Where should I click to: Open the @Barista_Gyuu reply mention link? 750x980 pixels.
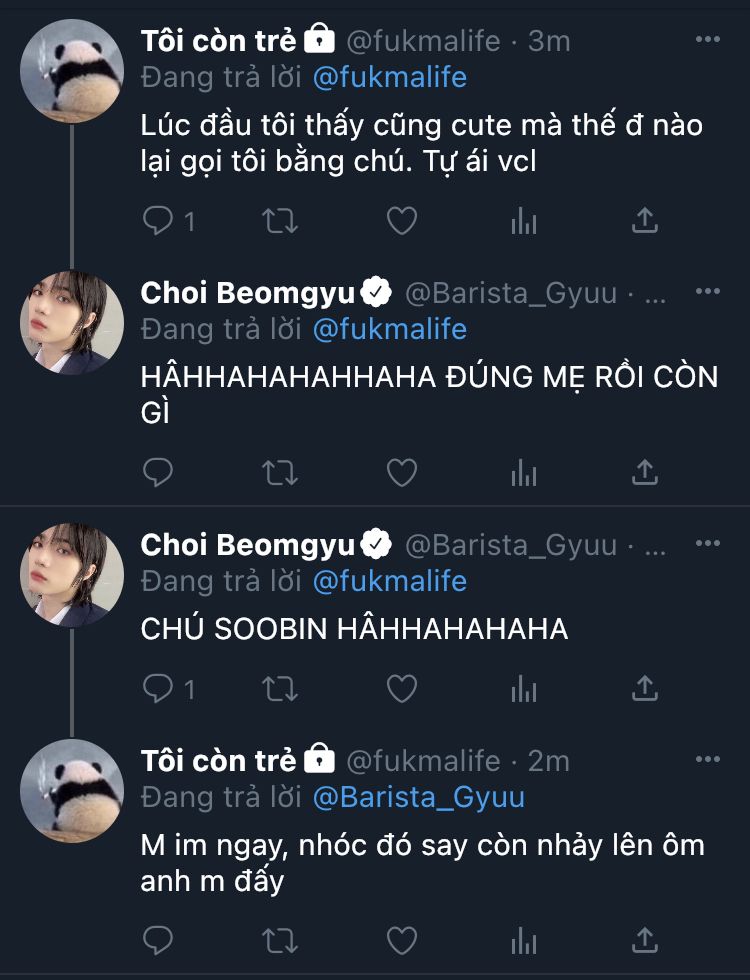click(418, 797)
